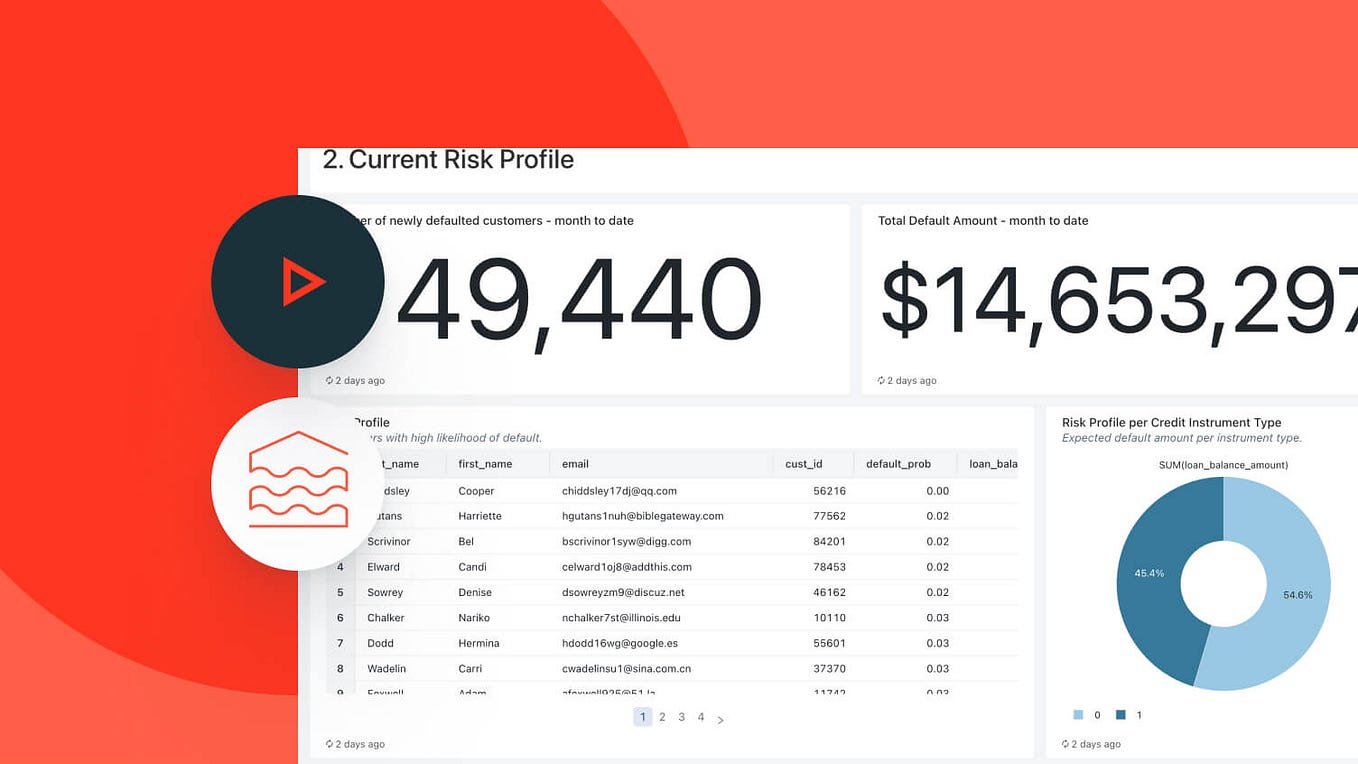
Task: Click 'Expected default amount per instrument type.' subtitle
Action: tap(1182, 438)
